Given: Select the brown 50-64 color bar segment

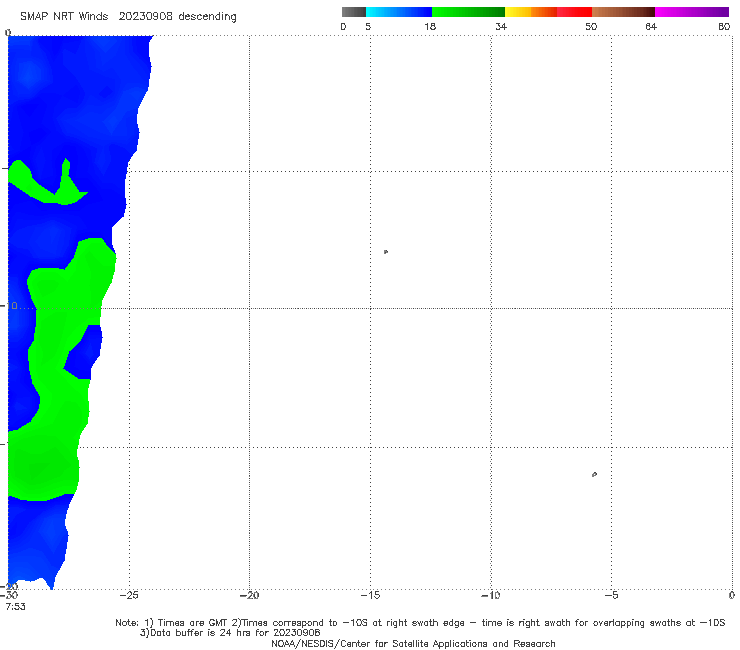Looking at the screenshot, I should (x=623, y=12).
